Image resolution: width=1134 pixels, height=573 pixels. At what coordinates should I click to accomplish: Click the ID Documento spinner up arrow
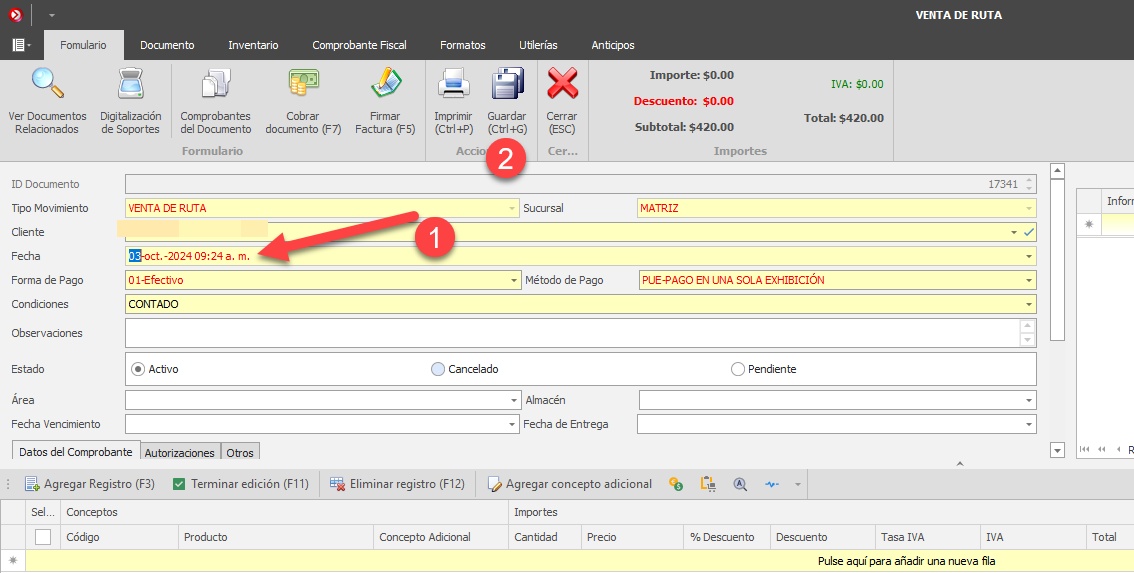(1028, 180)
